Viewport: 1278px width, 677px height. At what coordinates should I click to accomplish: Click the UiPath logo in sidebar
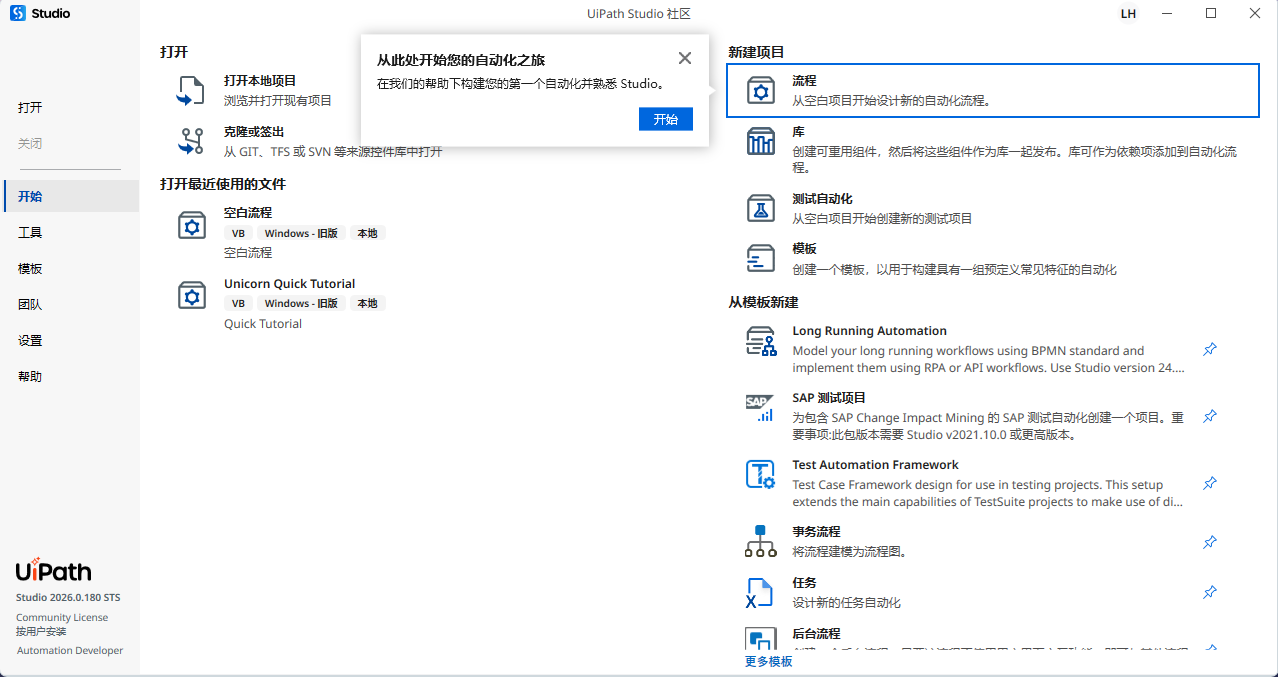(x=54, y=571)
